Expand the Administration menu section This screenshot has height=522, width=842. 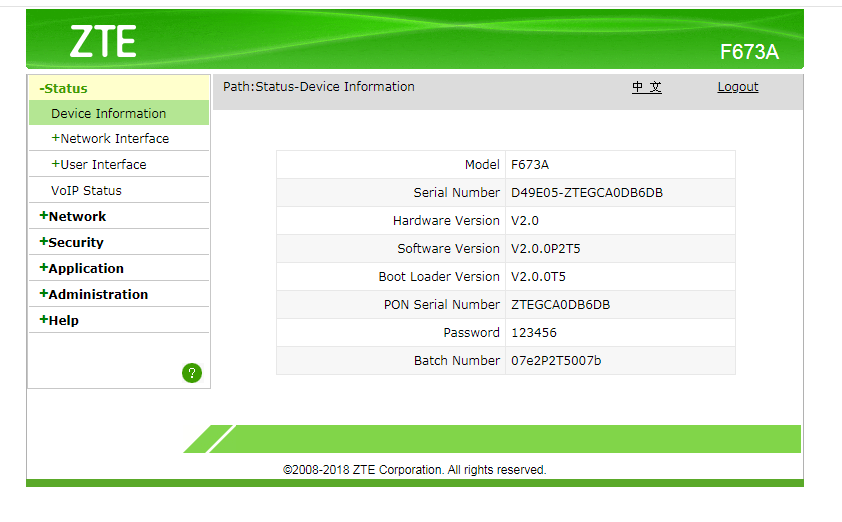coord(93,294)
